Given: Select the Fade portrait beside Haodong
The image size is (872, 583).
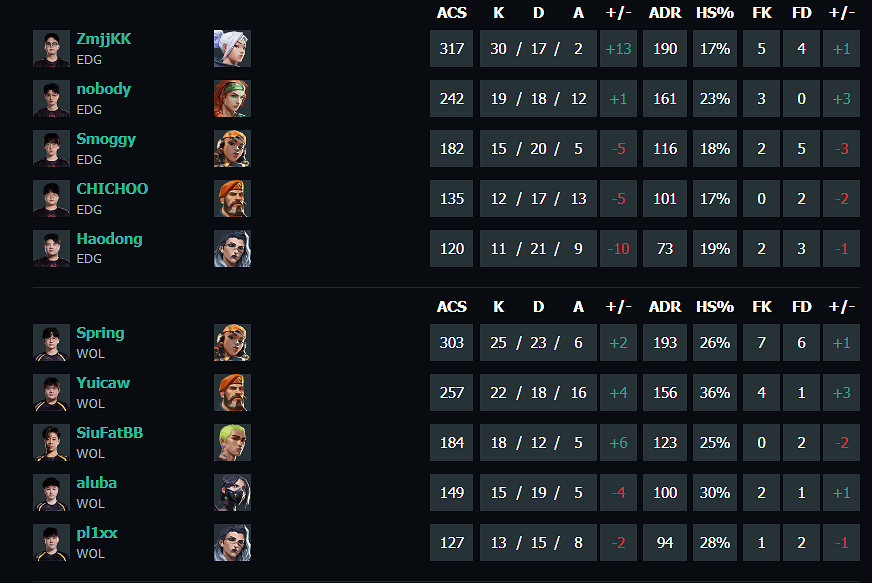Looking at the screenshot, I should coord(232,248).
